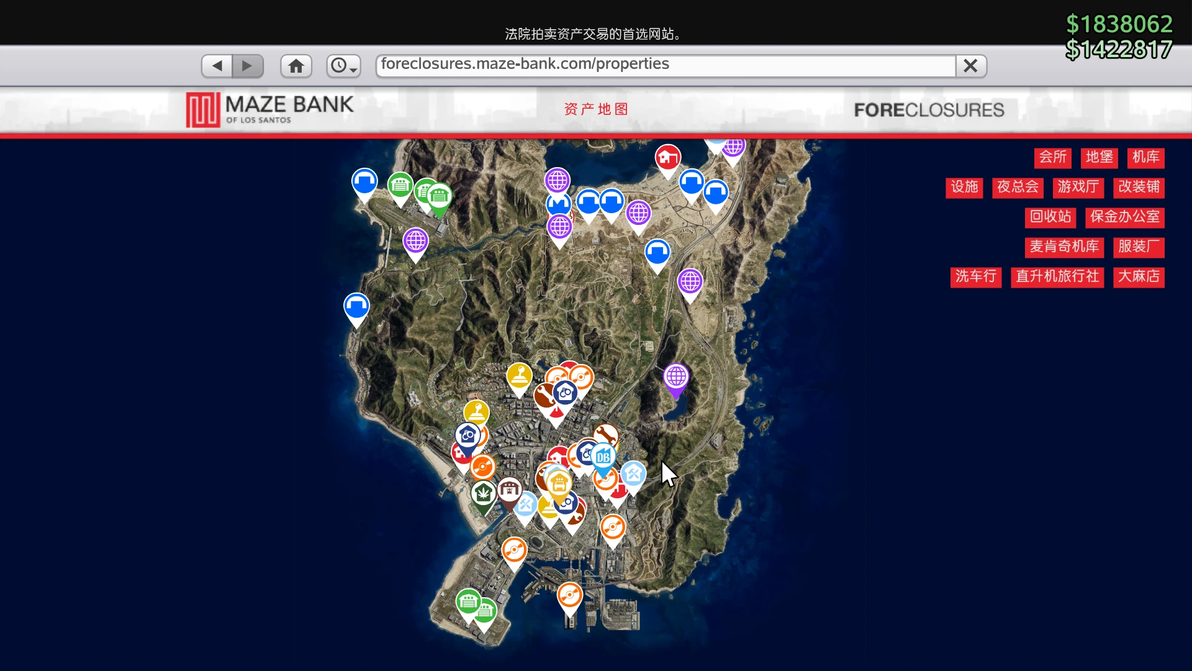Viewport: 1192px width, 671px height.
Task: Click the Foreclosures logo in the header
Action: [x=929, y=109]
